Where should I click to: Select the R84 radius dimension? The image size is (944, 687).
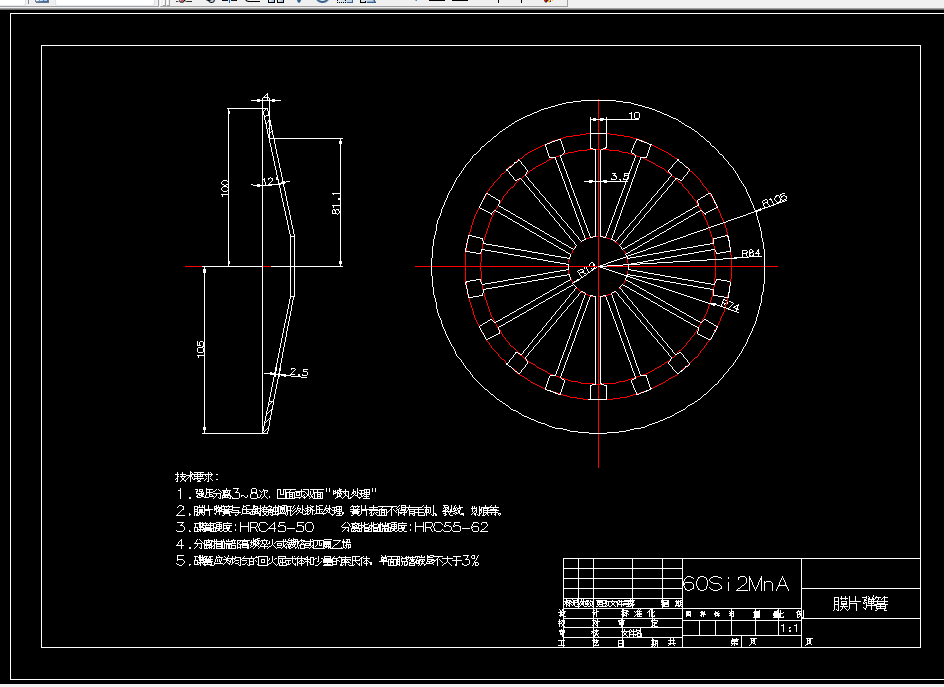[x=751, y=254]
